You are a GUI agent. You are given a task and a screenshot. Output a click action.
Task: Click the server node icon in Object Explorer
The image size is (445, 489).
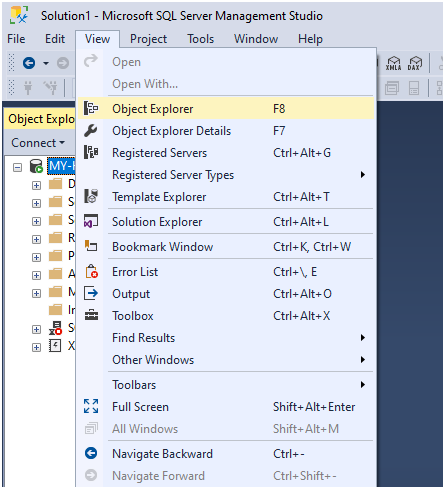tap(36, 166)
